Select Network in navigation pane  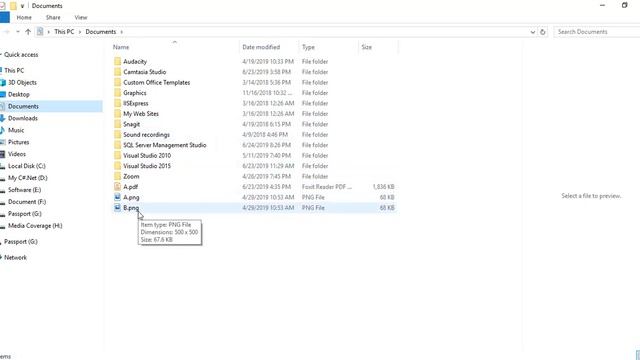coord(15,258)
